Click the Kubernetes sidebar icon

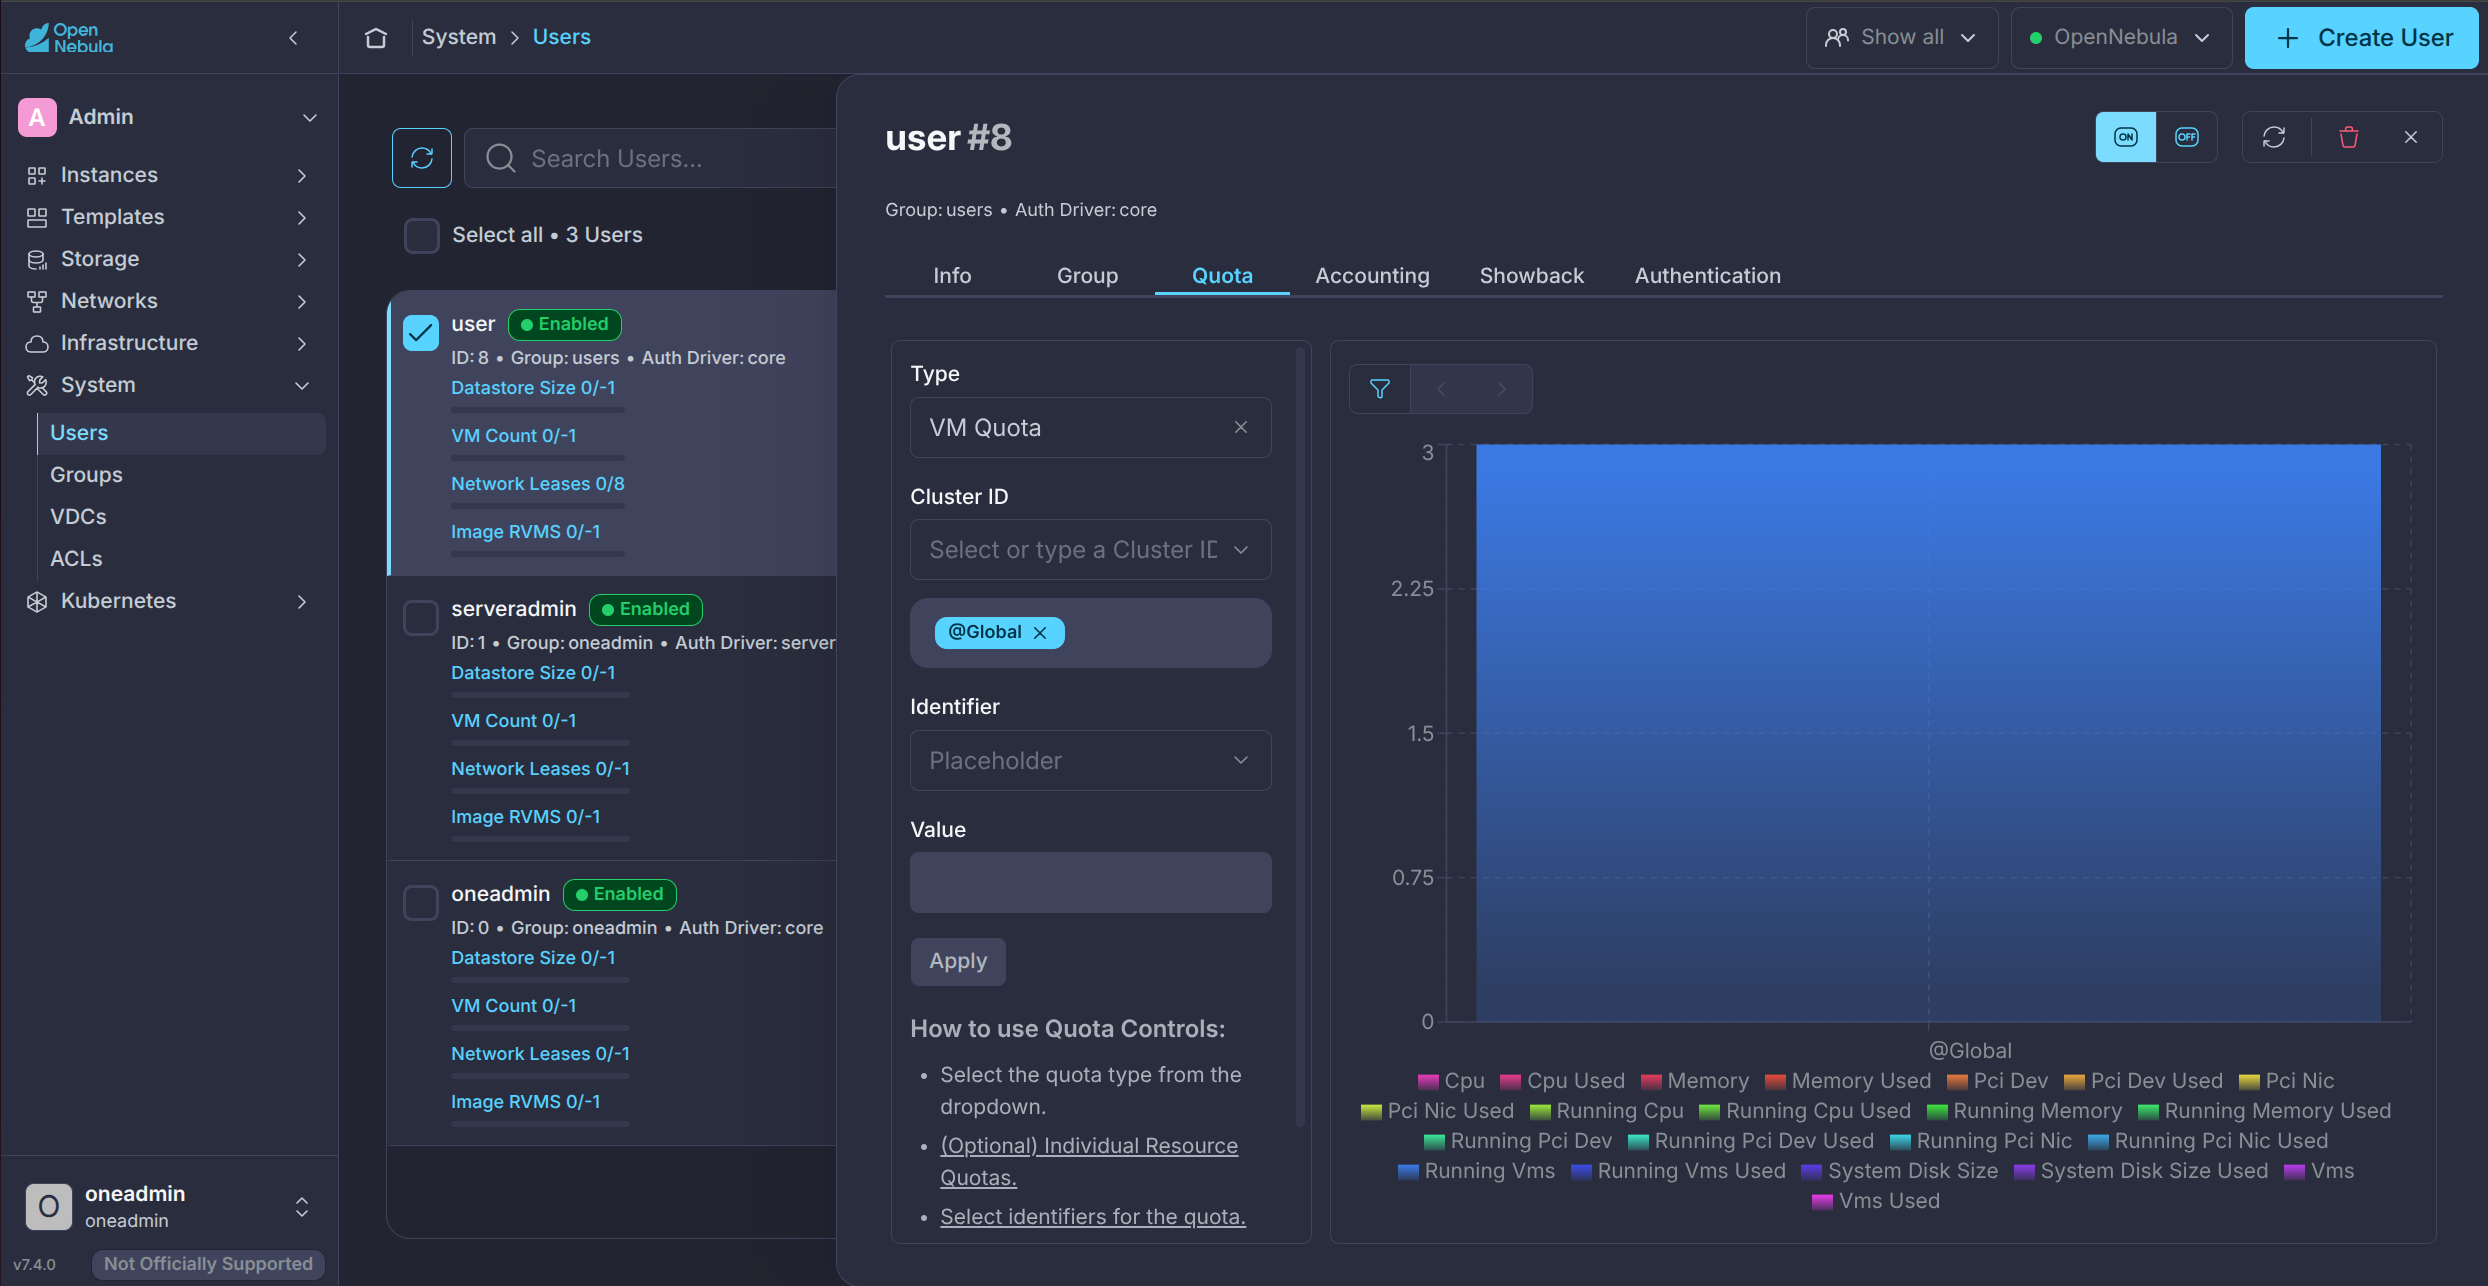point(37,601)
